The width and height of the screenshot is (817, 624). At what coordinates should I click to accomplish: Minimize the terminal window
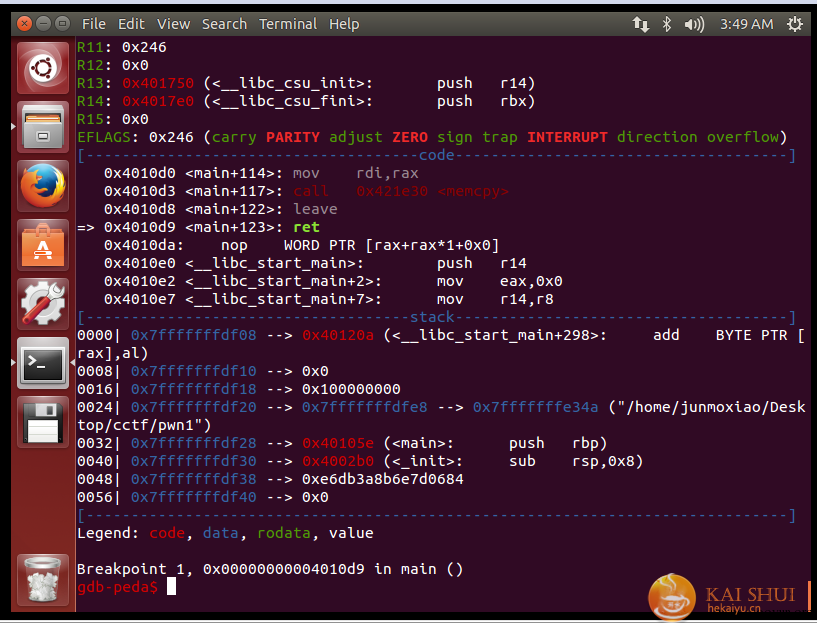pyautogui.click(x=43, y=23)
